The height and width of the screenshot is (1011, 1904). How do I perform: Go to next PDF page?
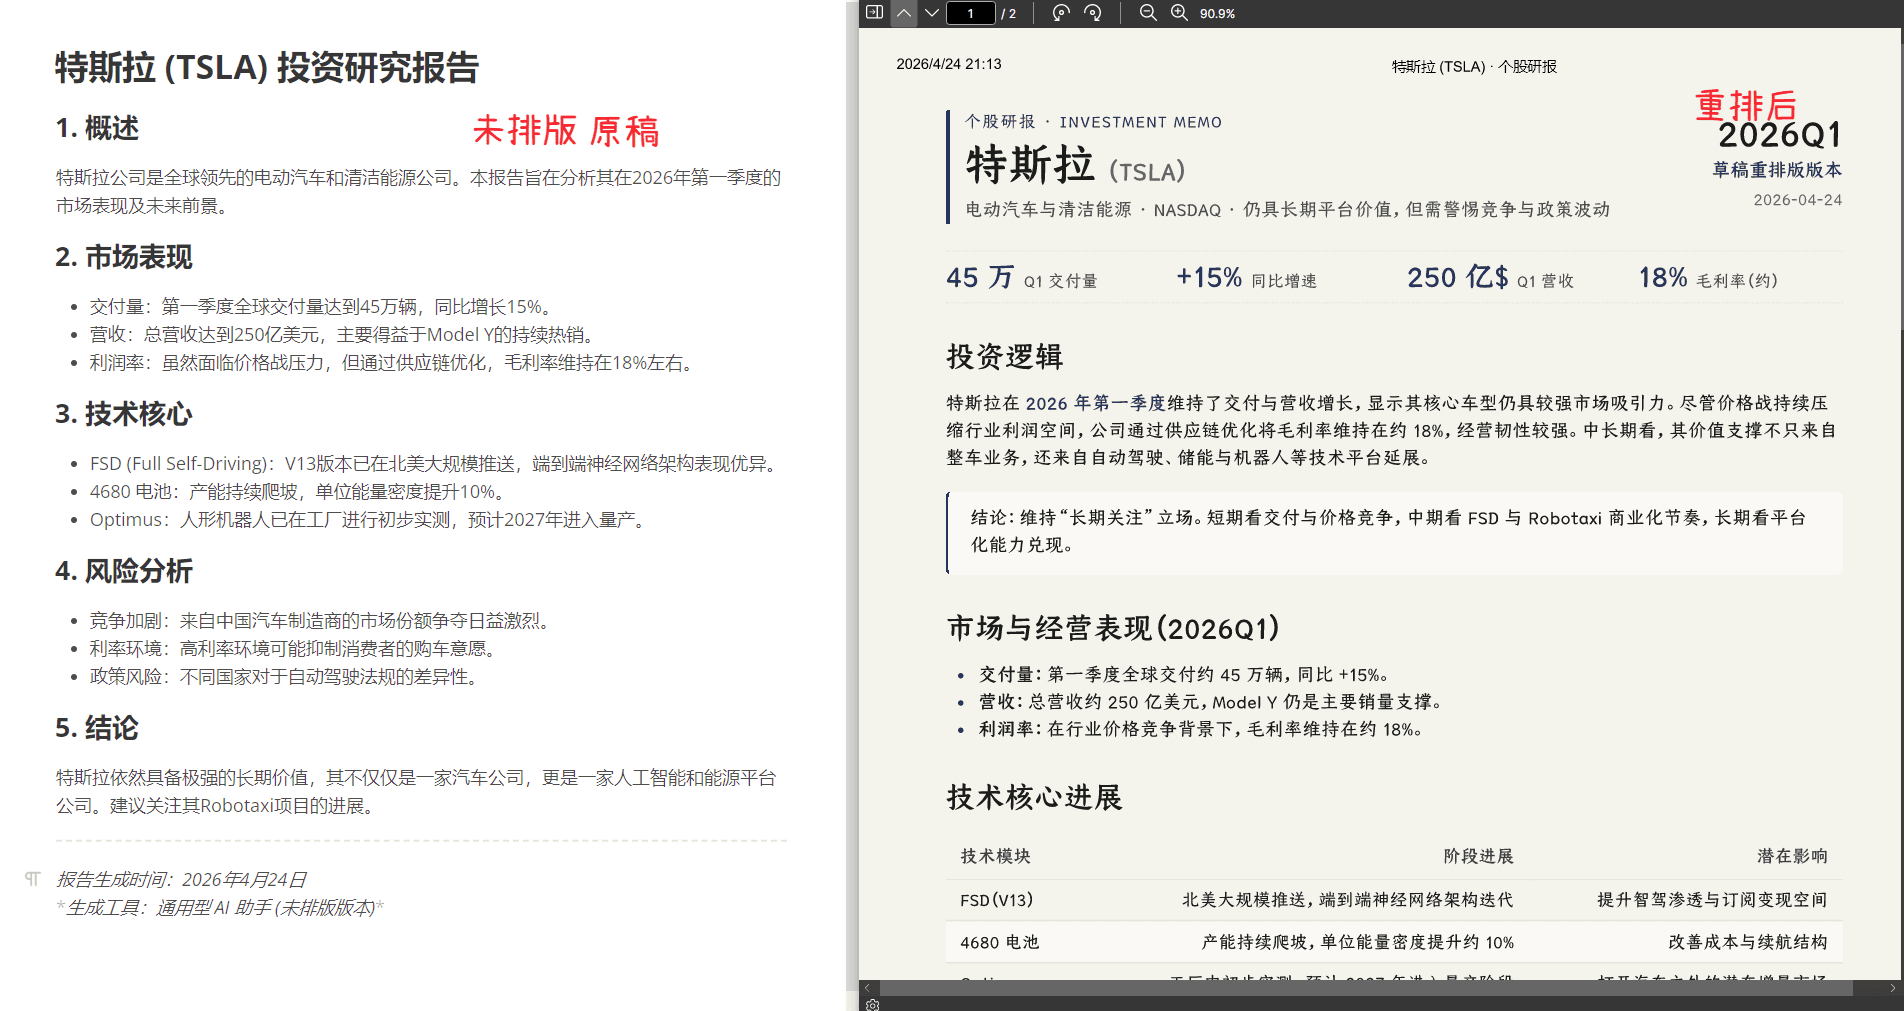pyautogui.click(x=932, y=13)
